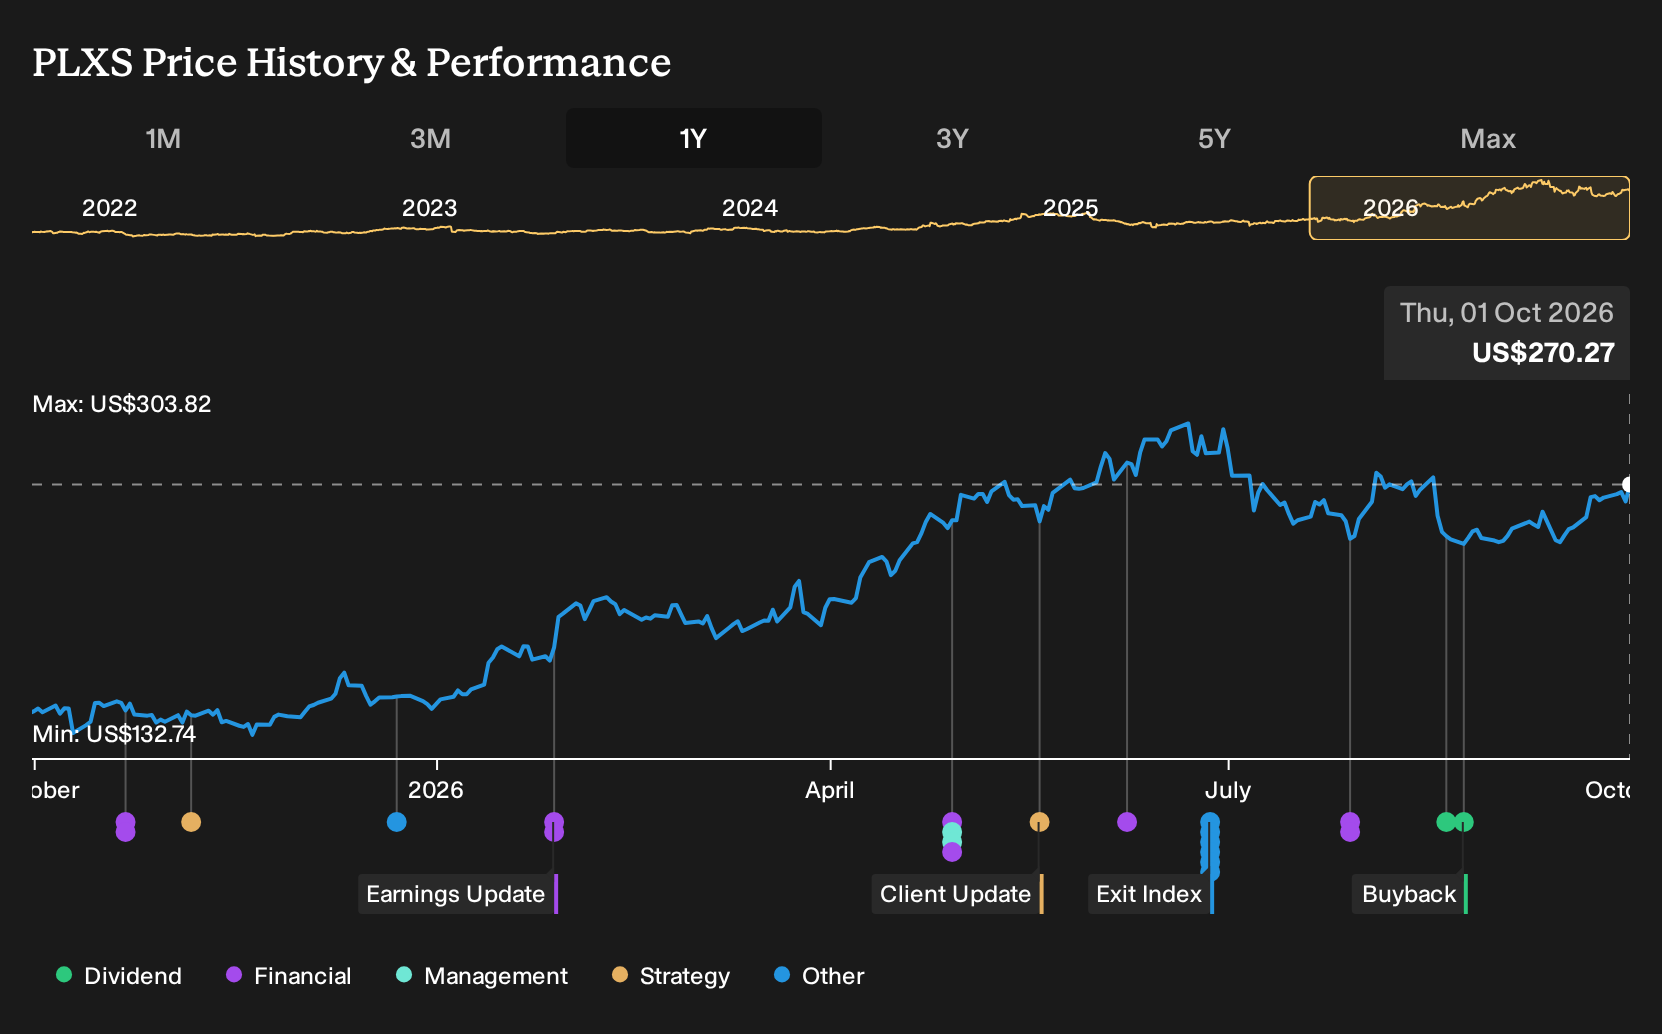The image size is (1662, 1034).
Task: Switch to the 3Y range tab
Action: coord(952,138)
